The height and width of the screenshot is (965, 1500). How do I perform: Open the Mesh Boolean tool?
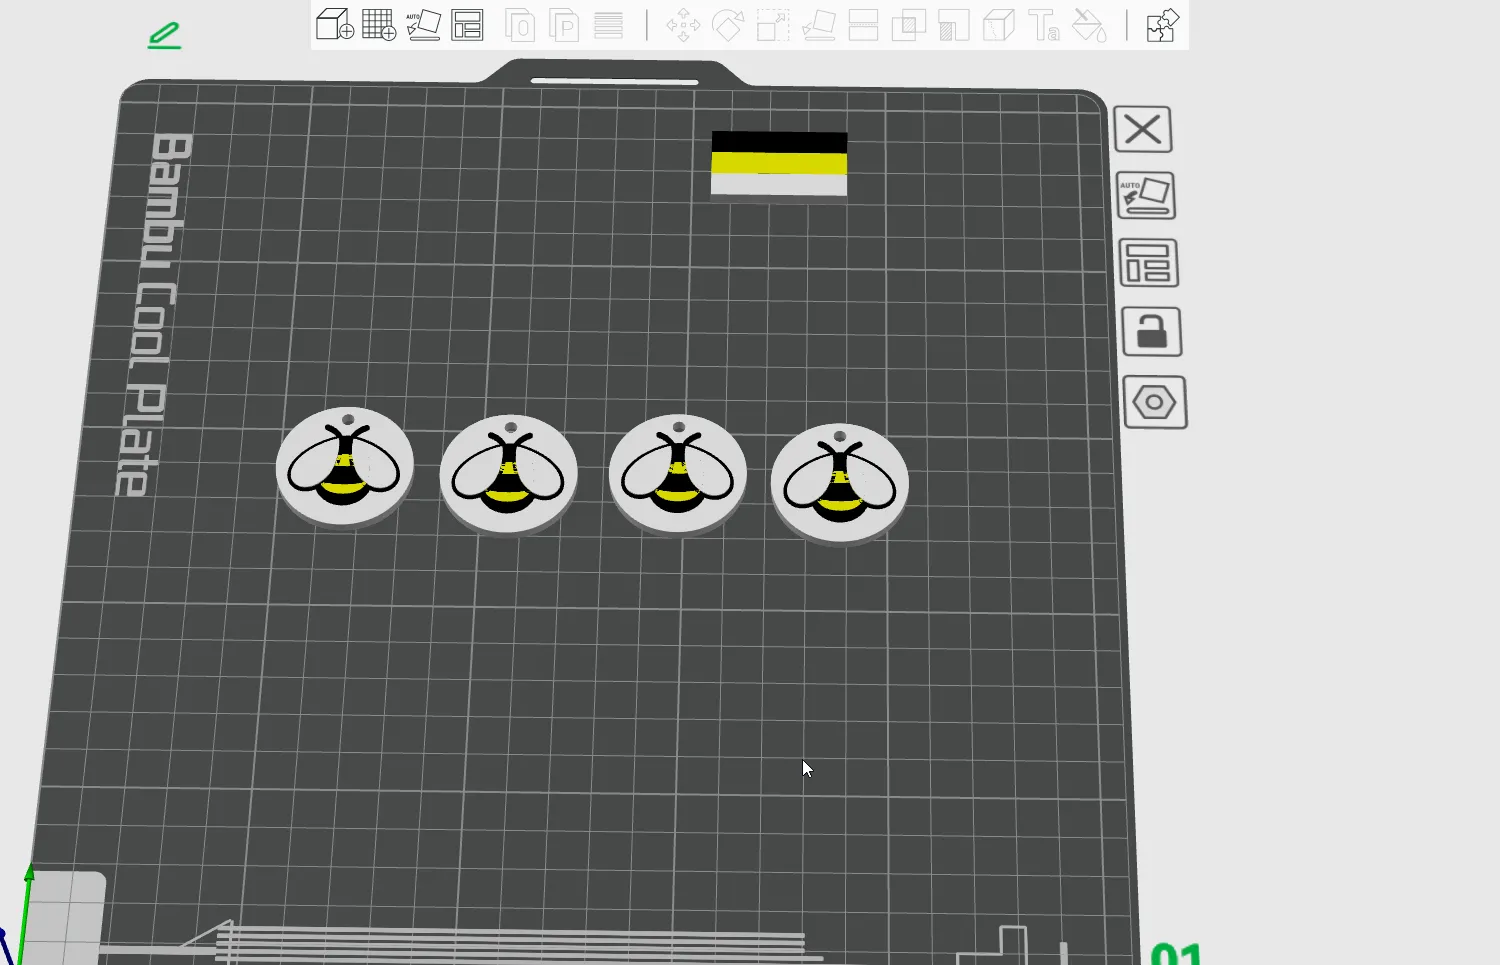tap(908, 24)
